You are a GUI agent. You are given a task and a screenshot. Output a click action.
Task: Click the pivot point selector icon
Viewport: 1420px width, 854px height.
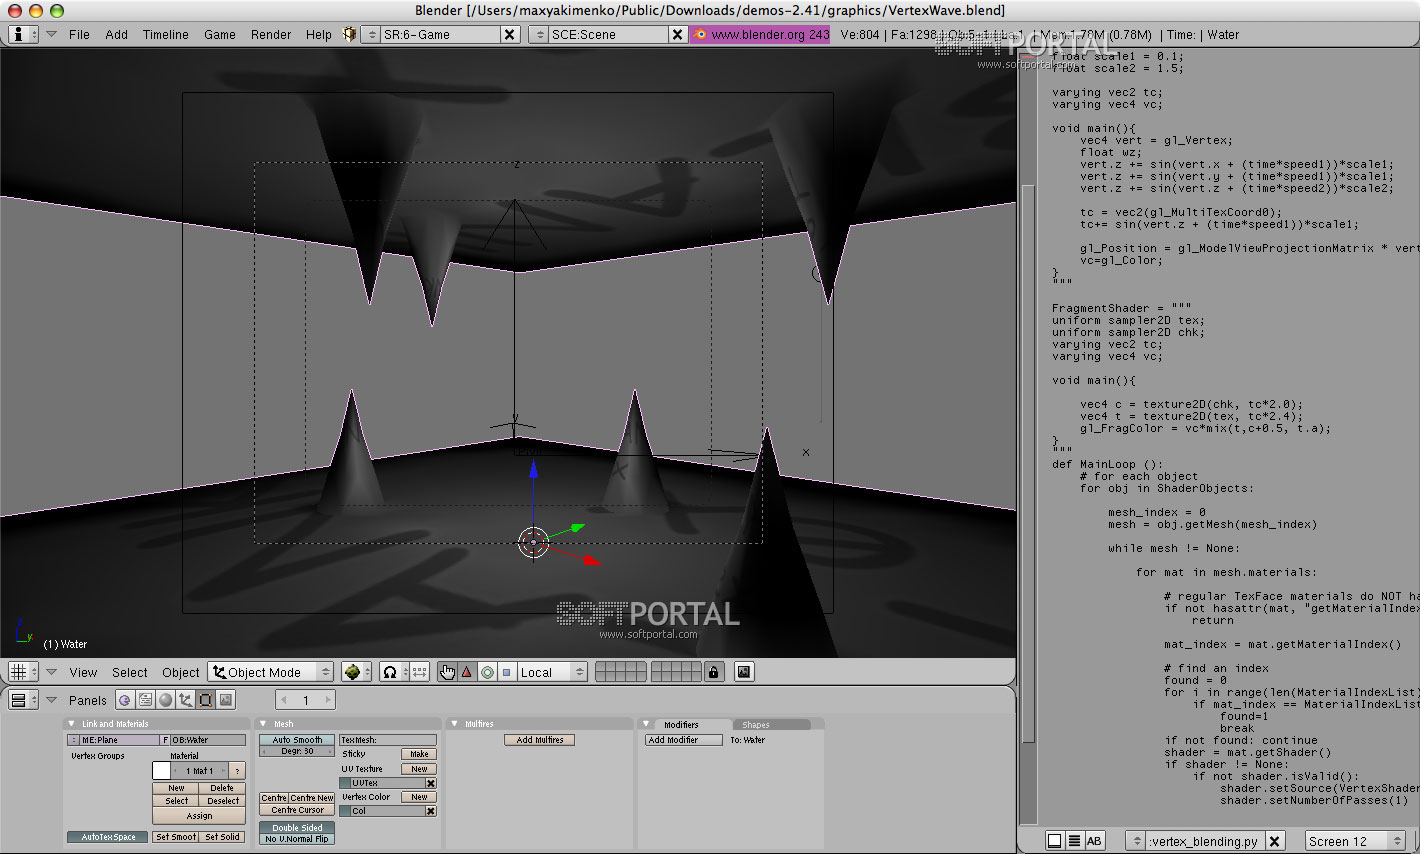pyautogui.click(x=394, y=672)
